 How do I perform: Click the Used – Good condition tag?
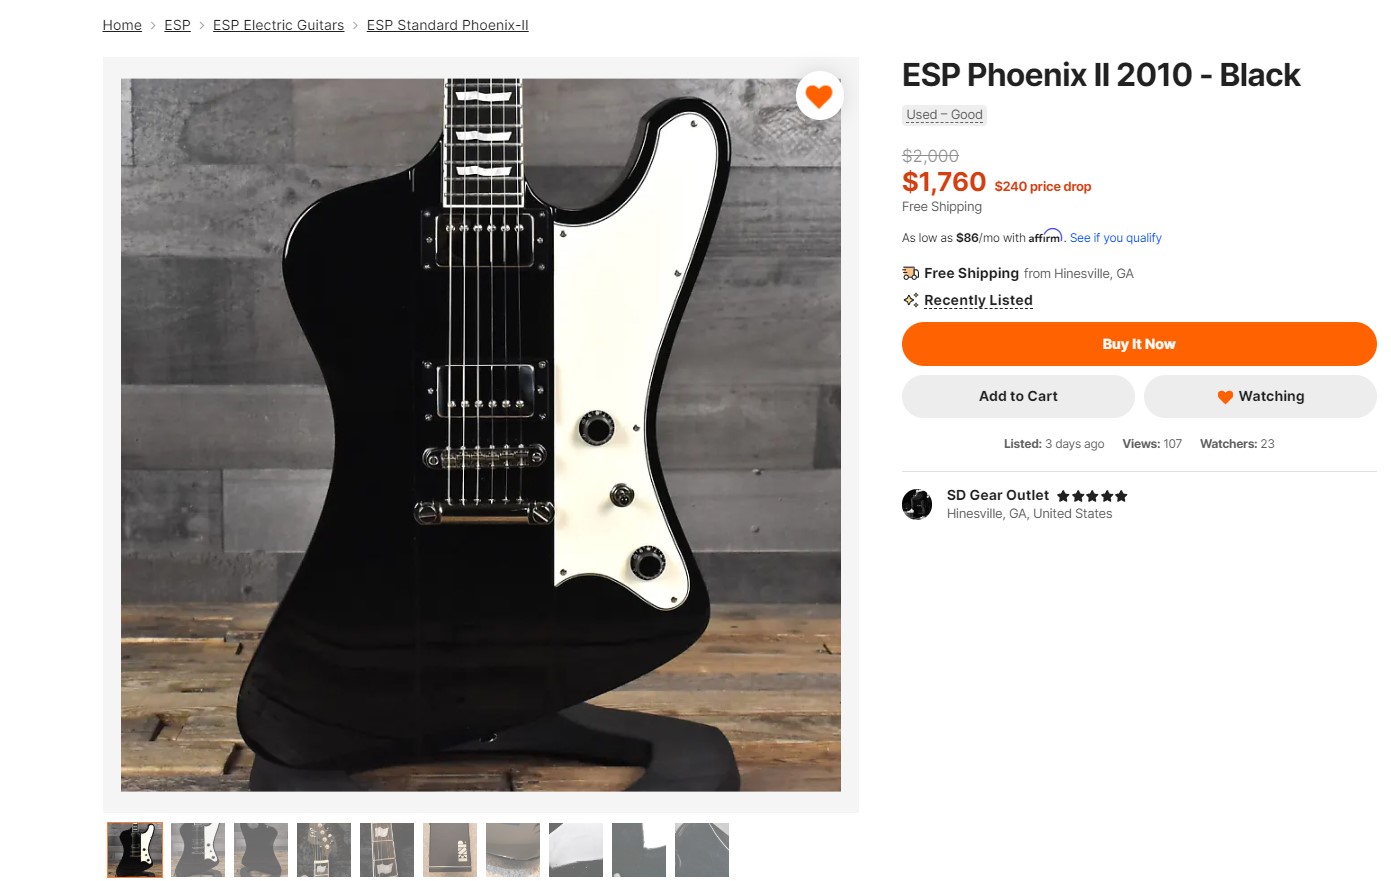pyautogui.click(x=944, y=115)
